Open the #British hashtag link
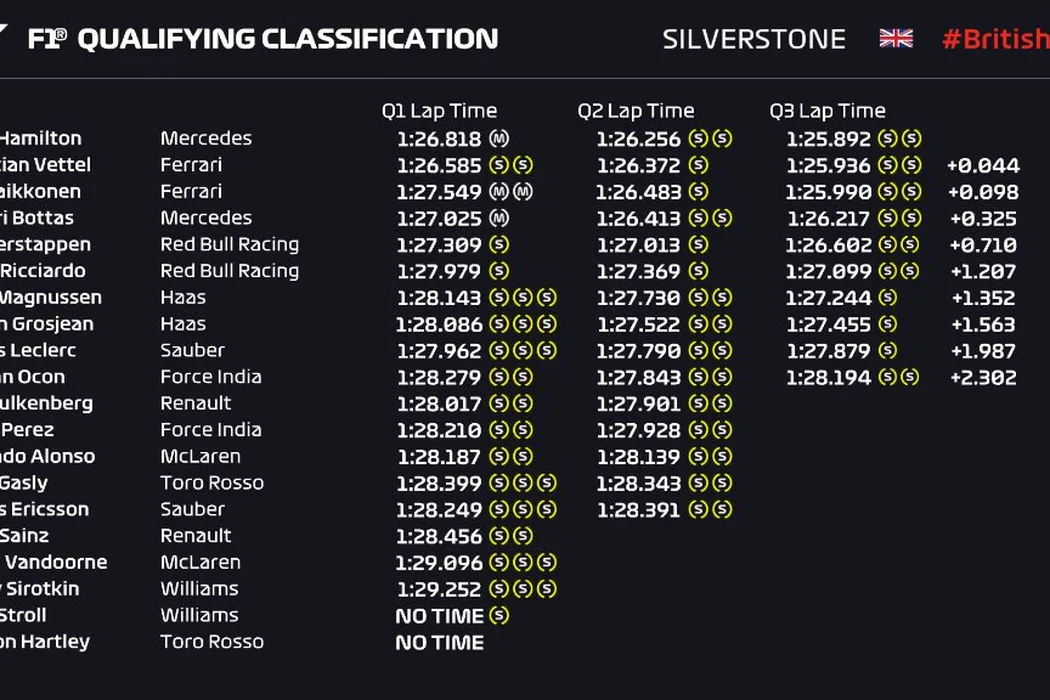The image size is (1050, 700). (x=995, y=39)
